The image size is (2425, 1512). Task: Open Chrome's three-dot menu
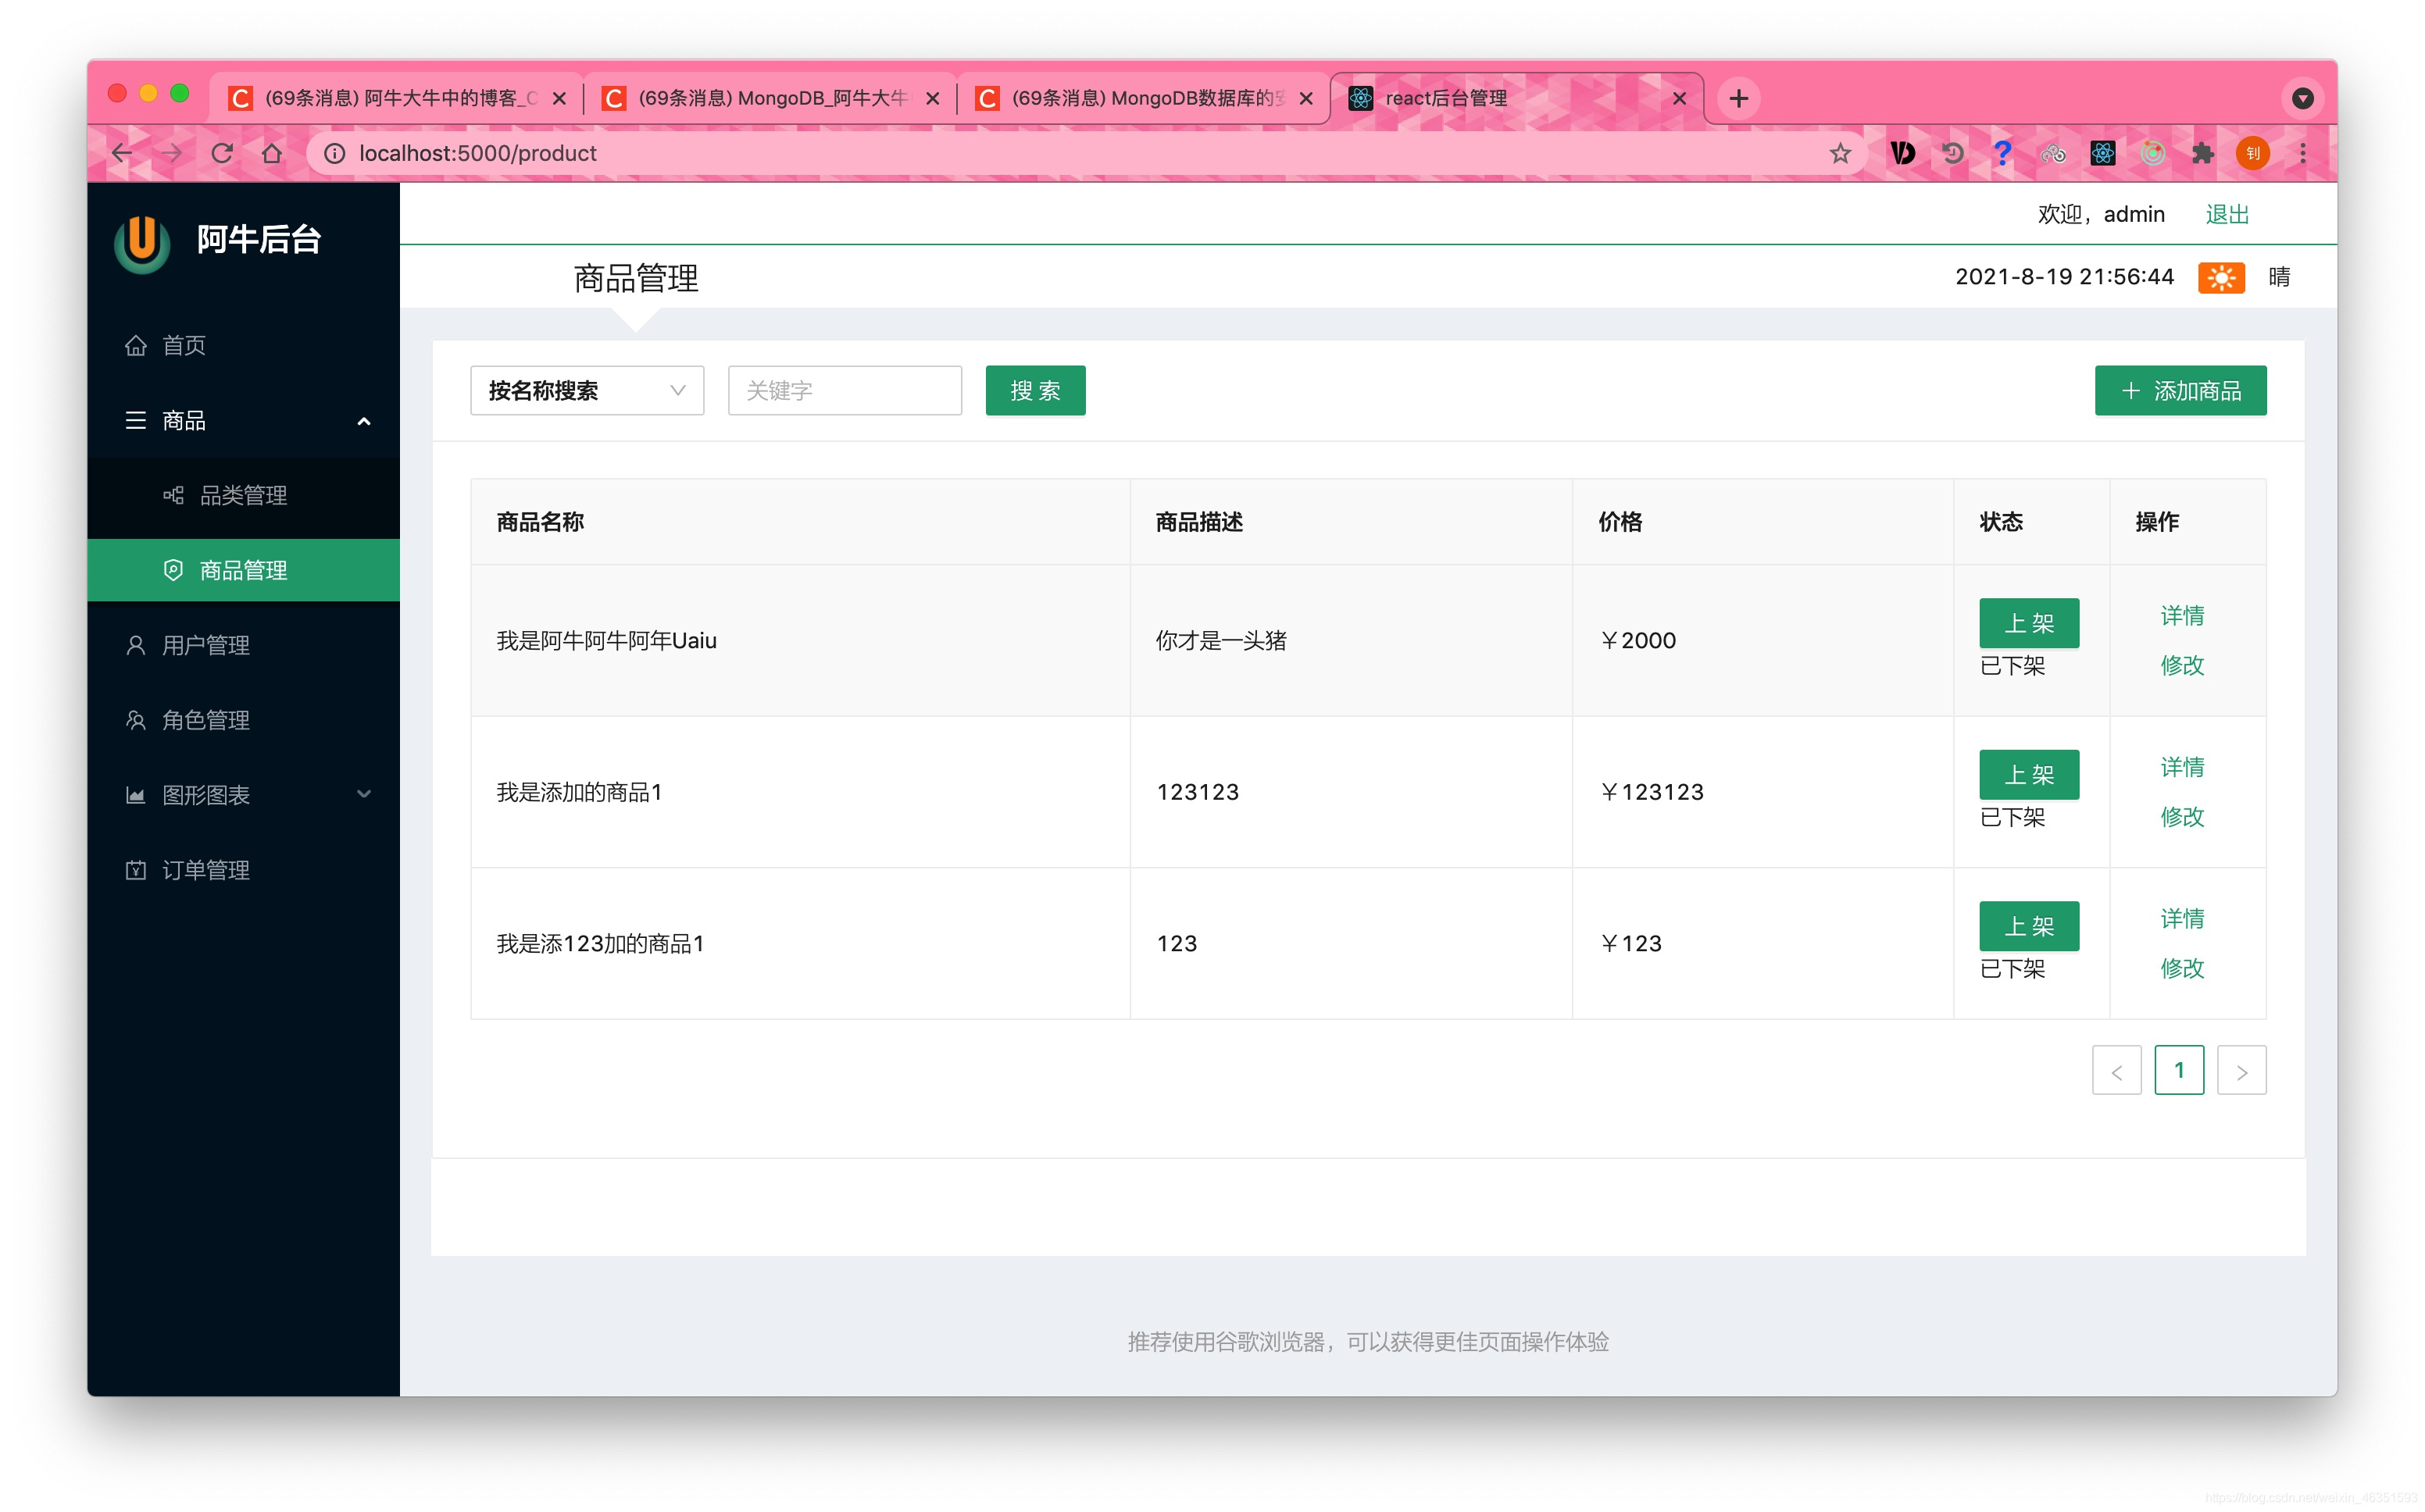coord(2303,153)
